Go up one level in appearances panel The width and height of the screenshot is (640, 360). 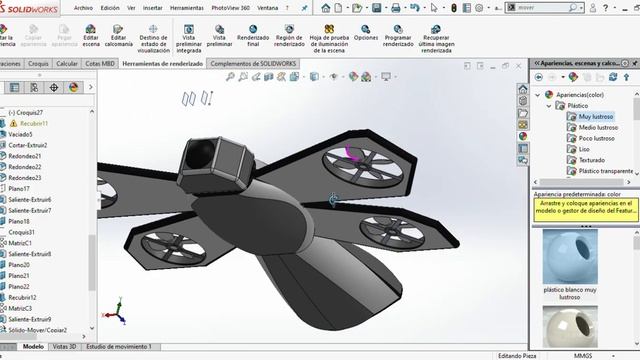[626, 77]
